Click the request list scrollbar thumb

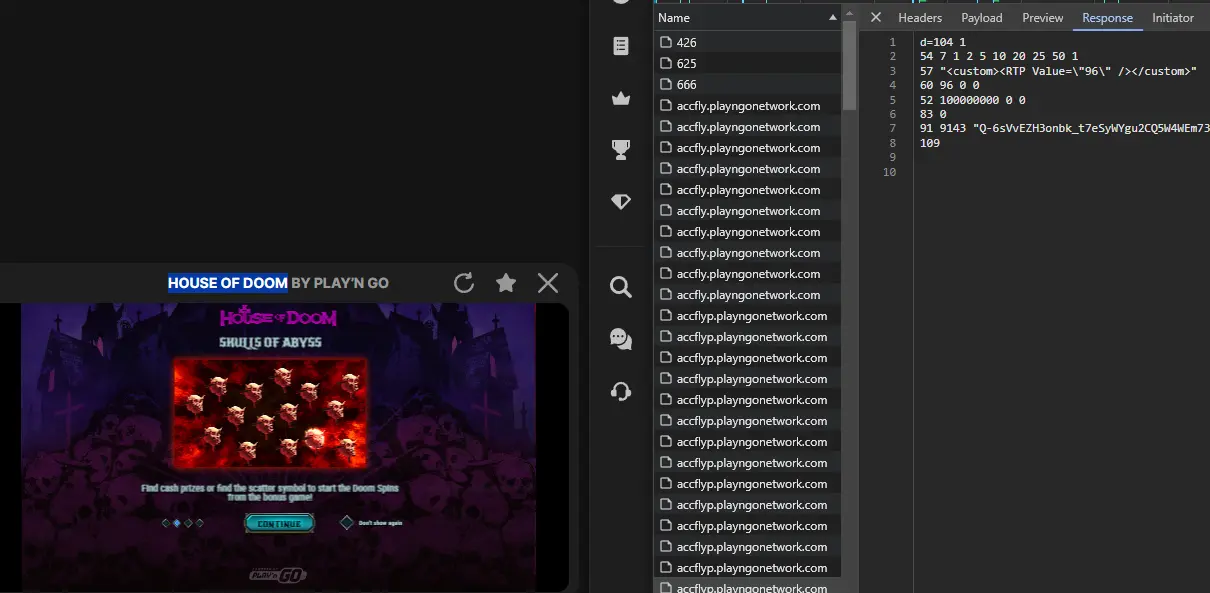tap(850, 66)
